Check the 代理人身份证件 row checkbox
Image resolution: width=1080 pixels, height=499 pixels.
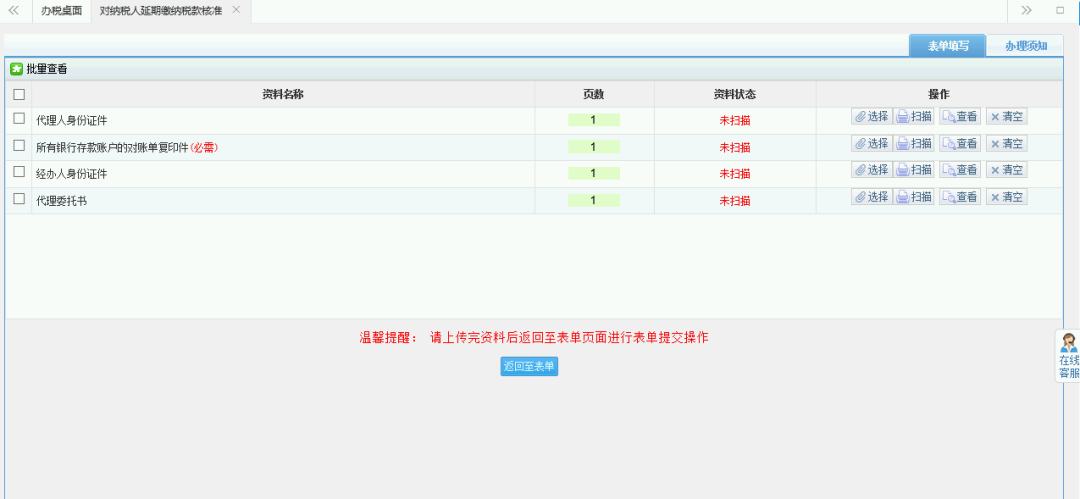pos(19,119)
